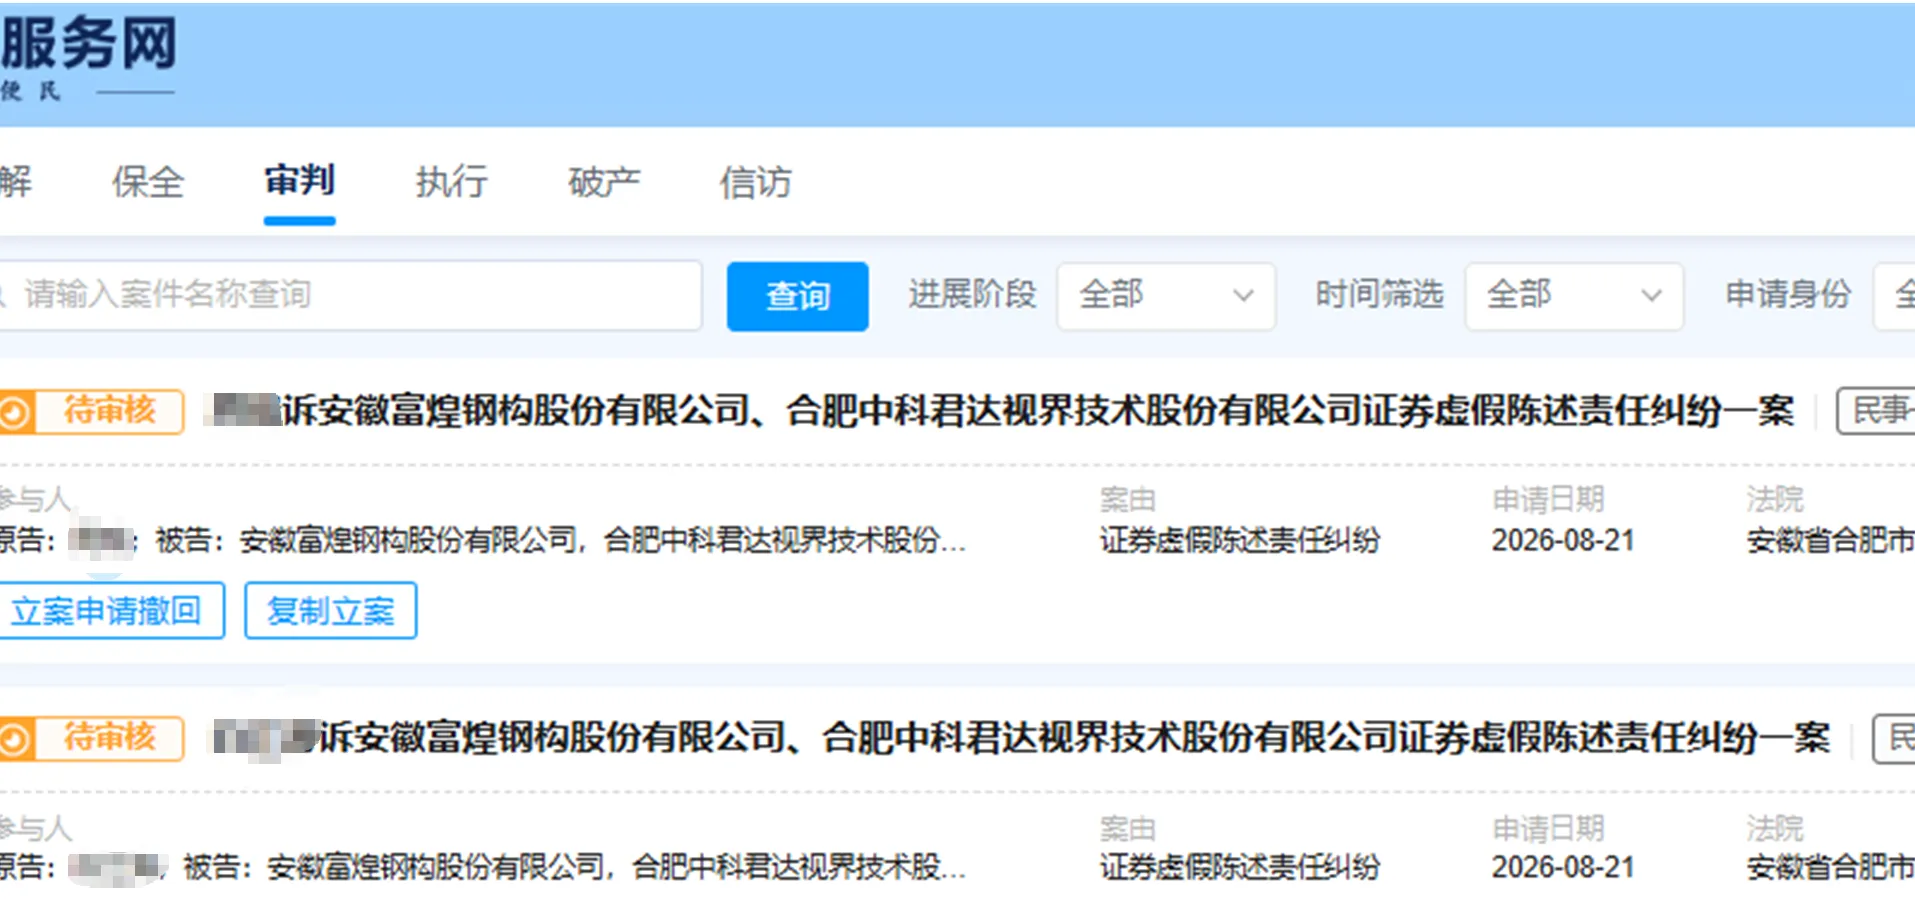This screenshot has width=1915, height=899.
Task: Click the first case's 待审核 status label
Action: coord(110,410)
